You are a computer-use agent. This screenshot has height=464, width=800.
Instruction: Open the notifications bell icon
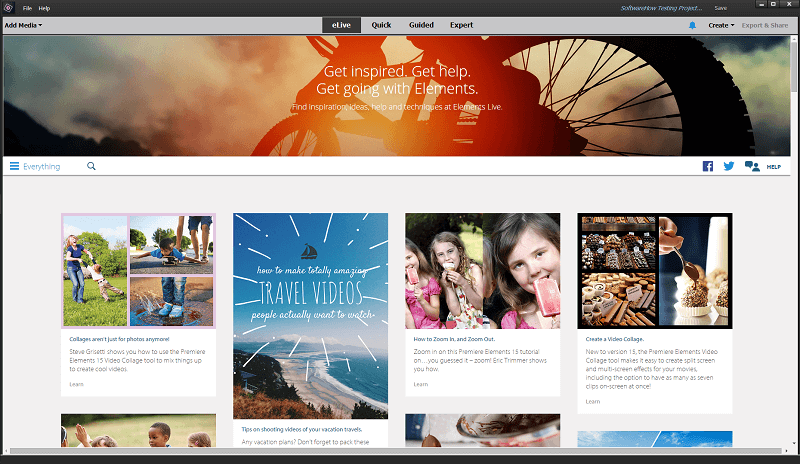692,25
